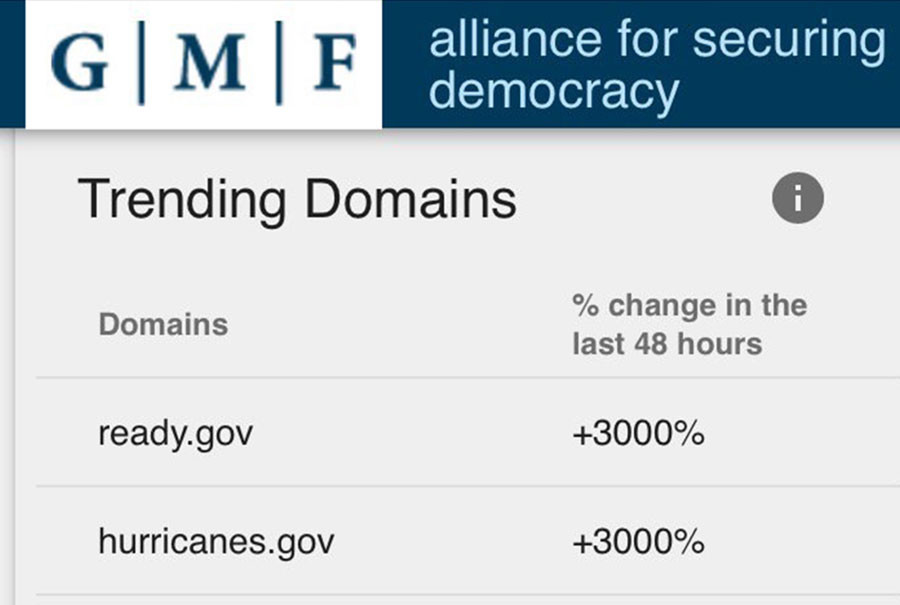Screen dimensions: 900x605
Task: Click the letter M in the logo
Action: [x=210, y=63]
